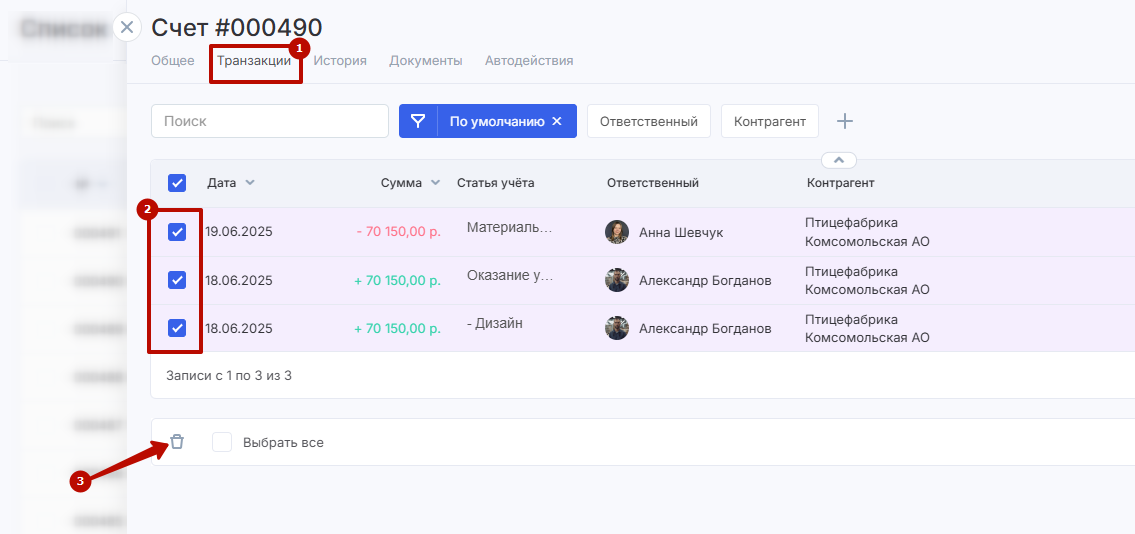Click the Ответственный filter button
The height and width of the screenshot is (534, 1135).
point(648,121)
